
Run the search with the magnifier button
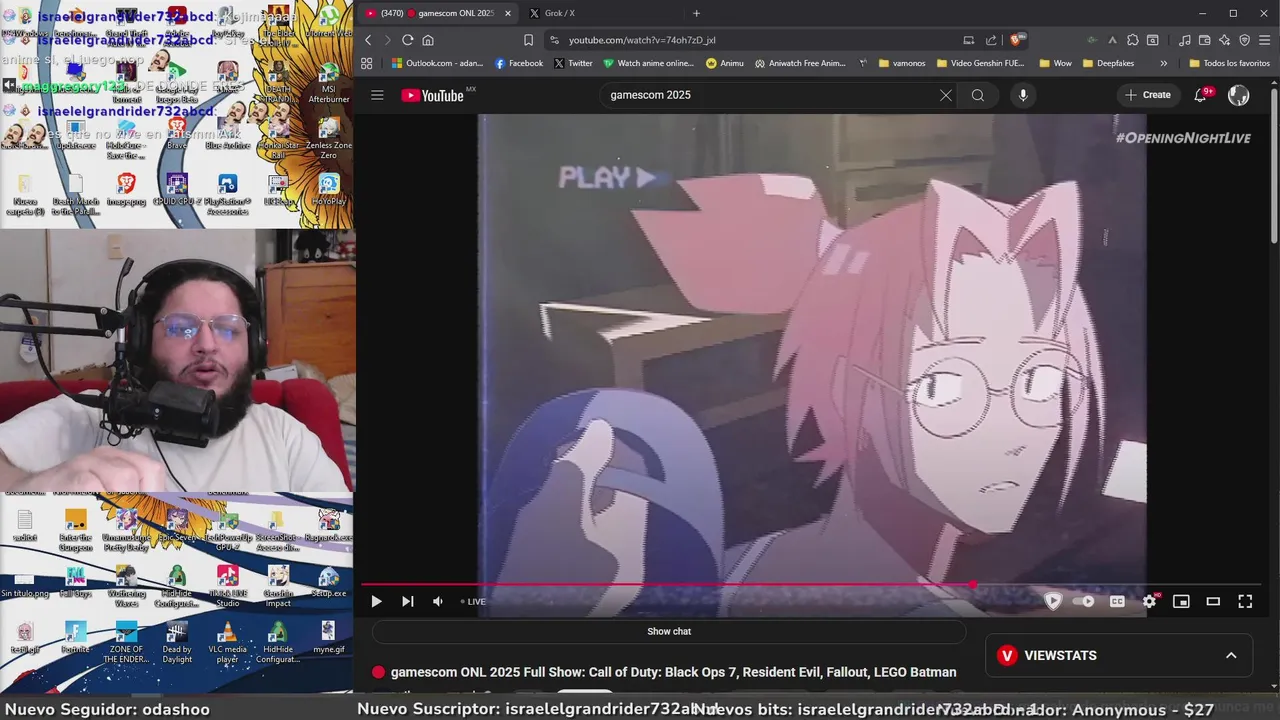pyautogui.click(x=978, y=95)
